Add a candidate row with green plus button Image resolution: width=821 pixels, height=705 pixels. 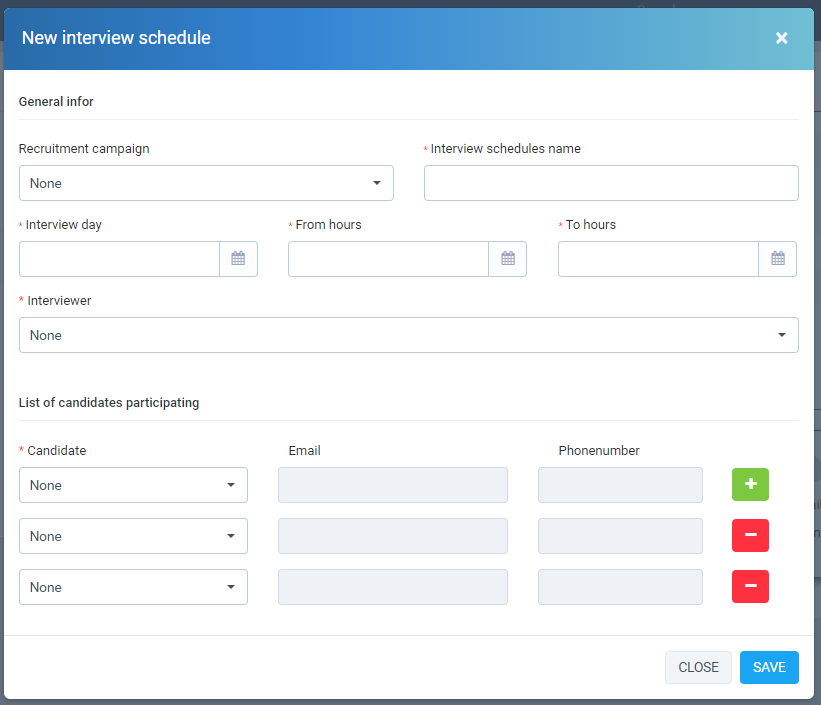click(750, 485)
